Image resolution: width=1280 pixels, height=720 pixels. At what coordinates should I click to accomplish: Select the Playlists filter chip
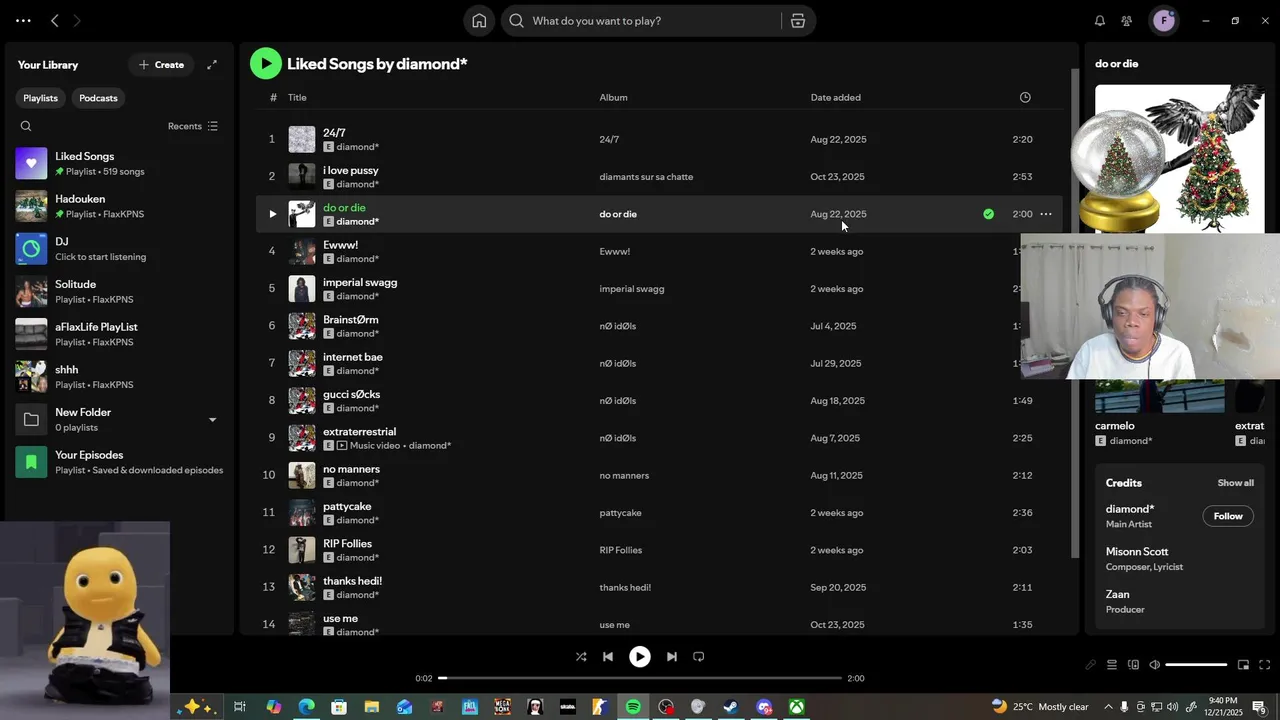point(41,98)
